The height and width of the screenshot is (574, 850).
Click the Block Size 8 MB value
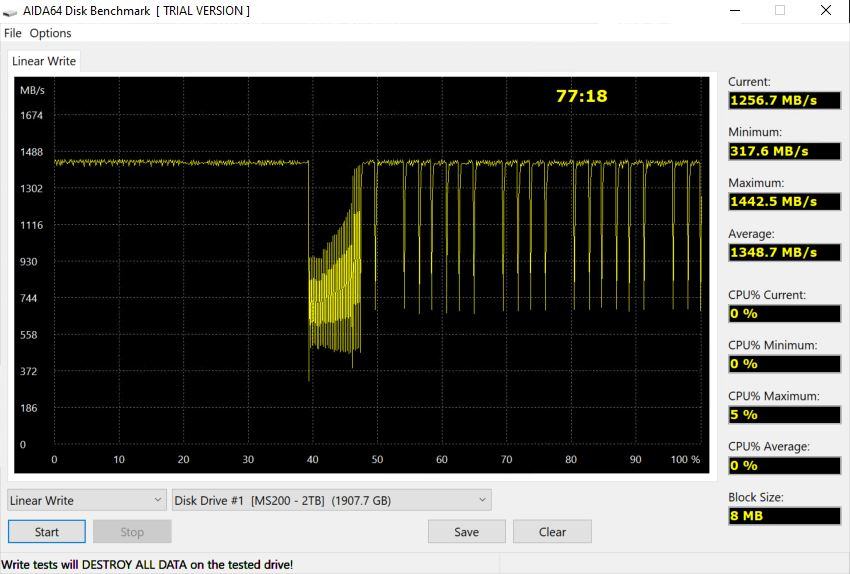pyautogui.click(x=784, y=515)
